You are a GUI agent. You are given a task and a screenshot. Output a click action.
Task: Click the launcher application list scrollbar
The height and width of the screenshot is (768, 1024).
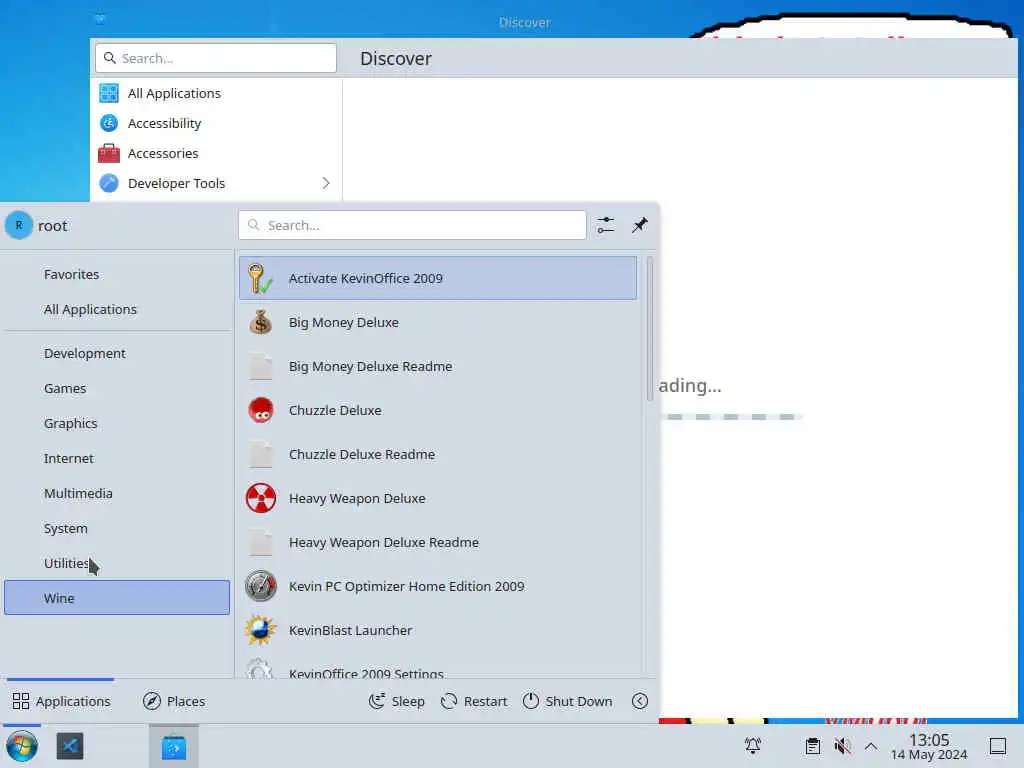[x=650, y=328]
